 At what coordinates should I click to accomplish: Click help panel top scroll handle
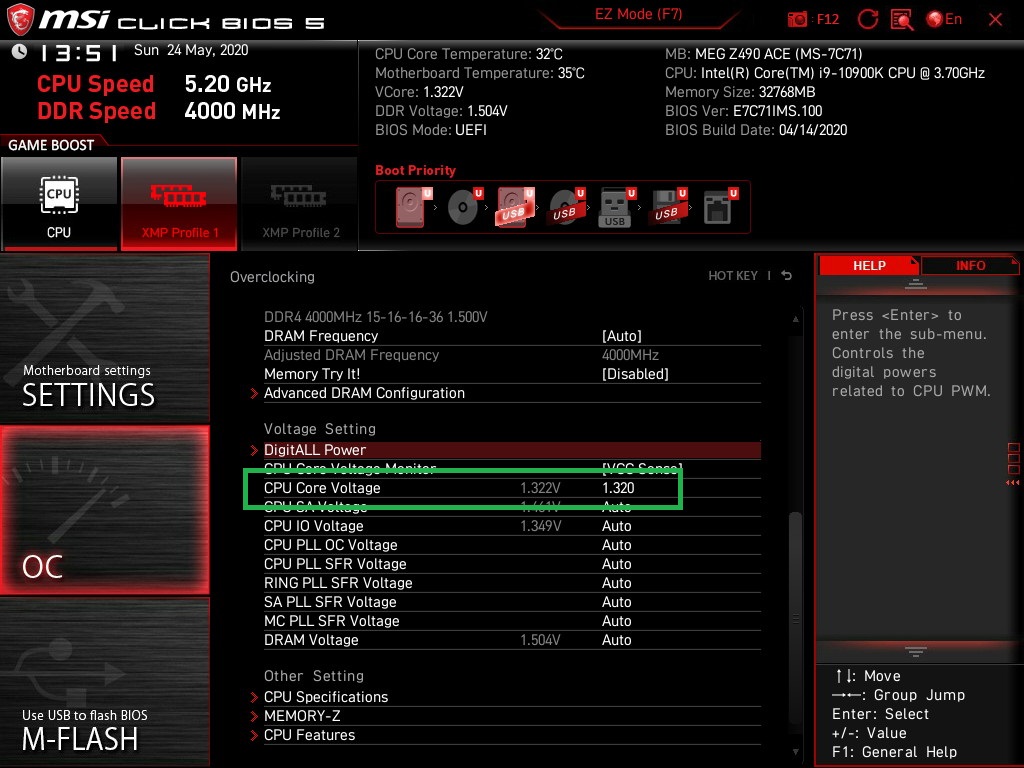click(916, 283)
